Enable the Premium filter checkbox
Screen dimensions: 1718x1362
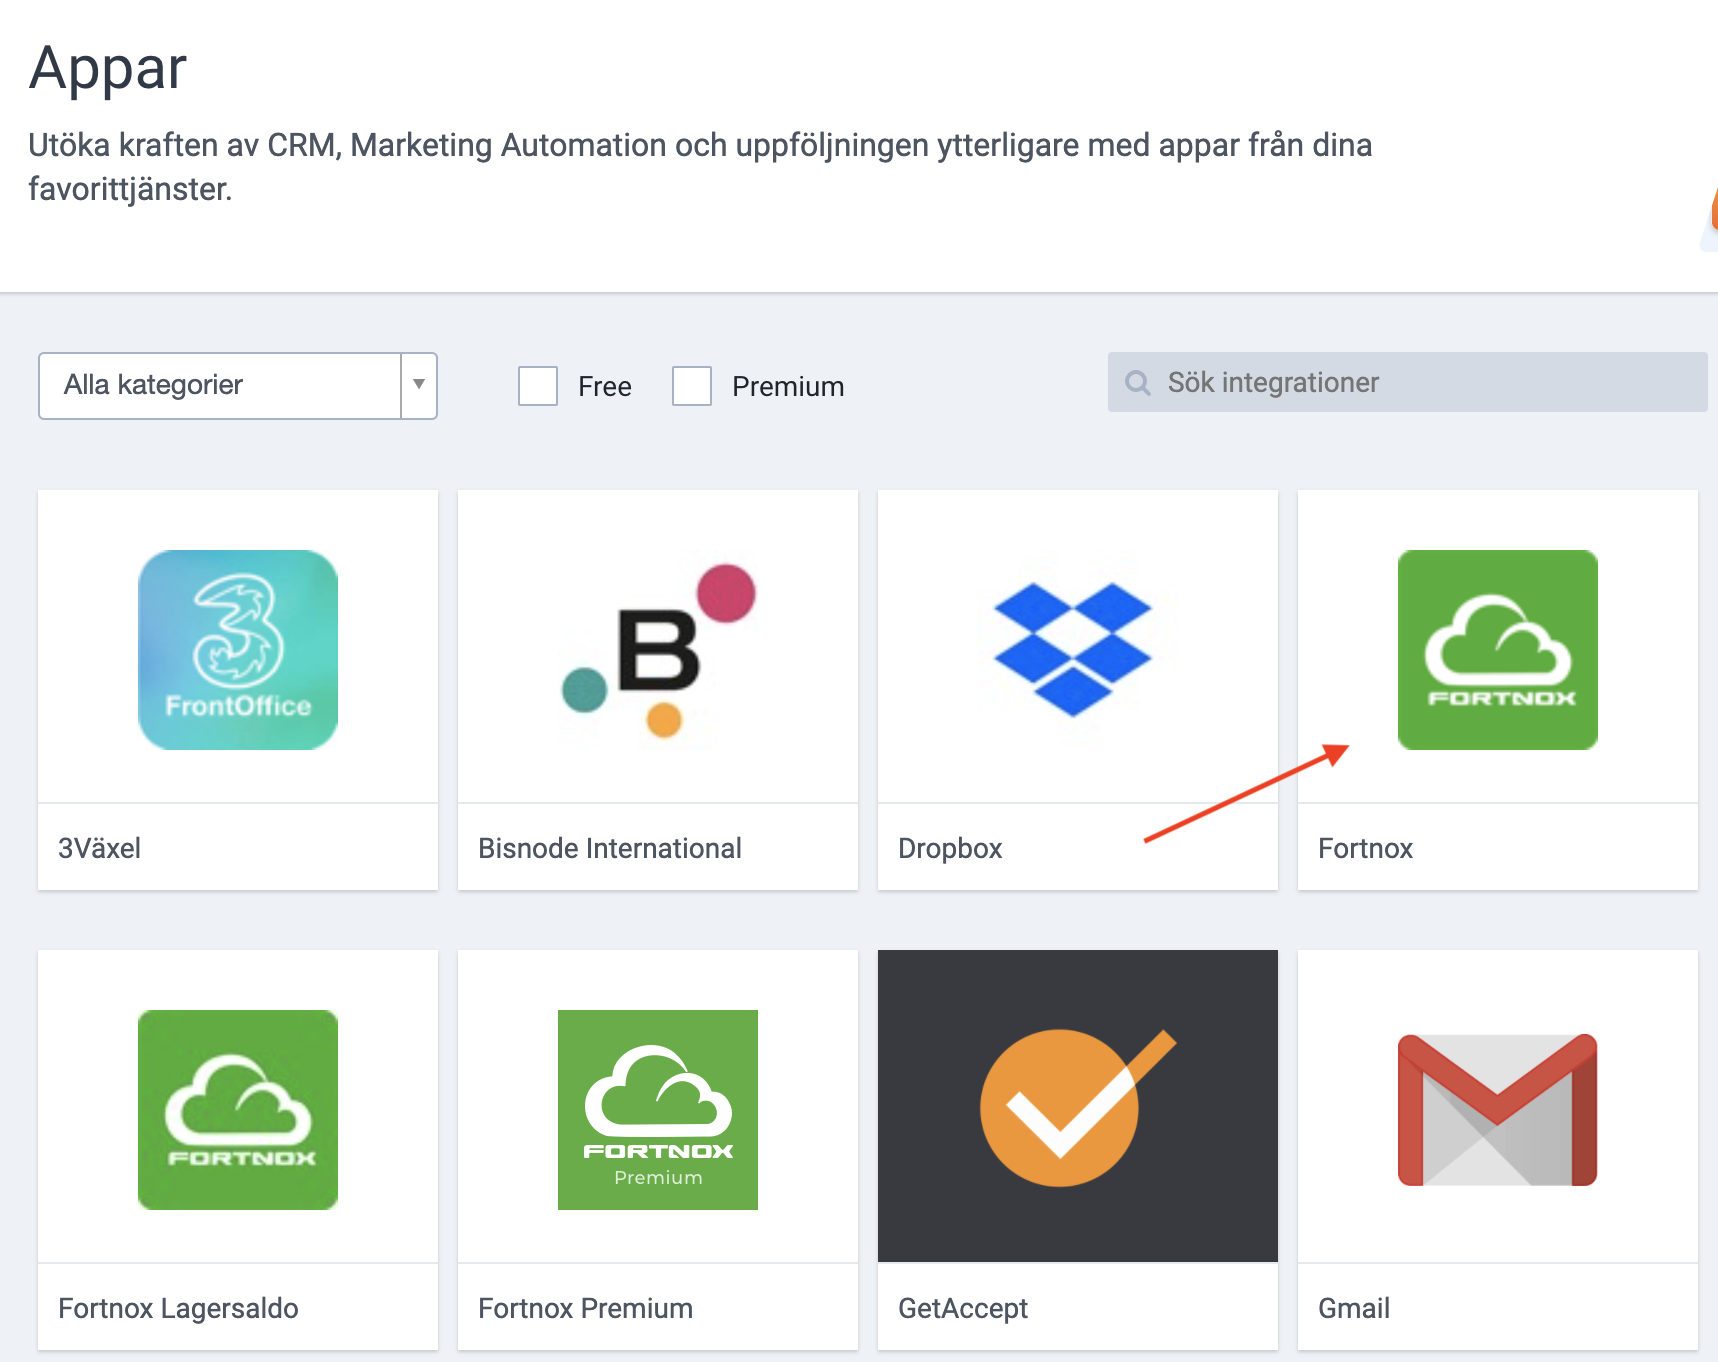(692, 386)
